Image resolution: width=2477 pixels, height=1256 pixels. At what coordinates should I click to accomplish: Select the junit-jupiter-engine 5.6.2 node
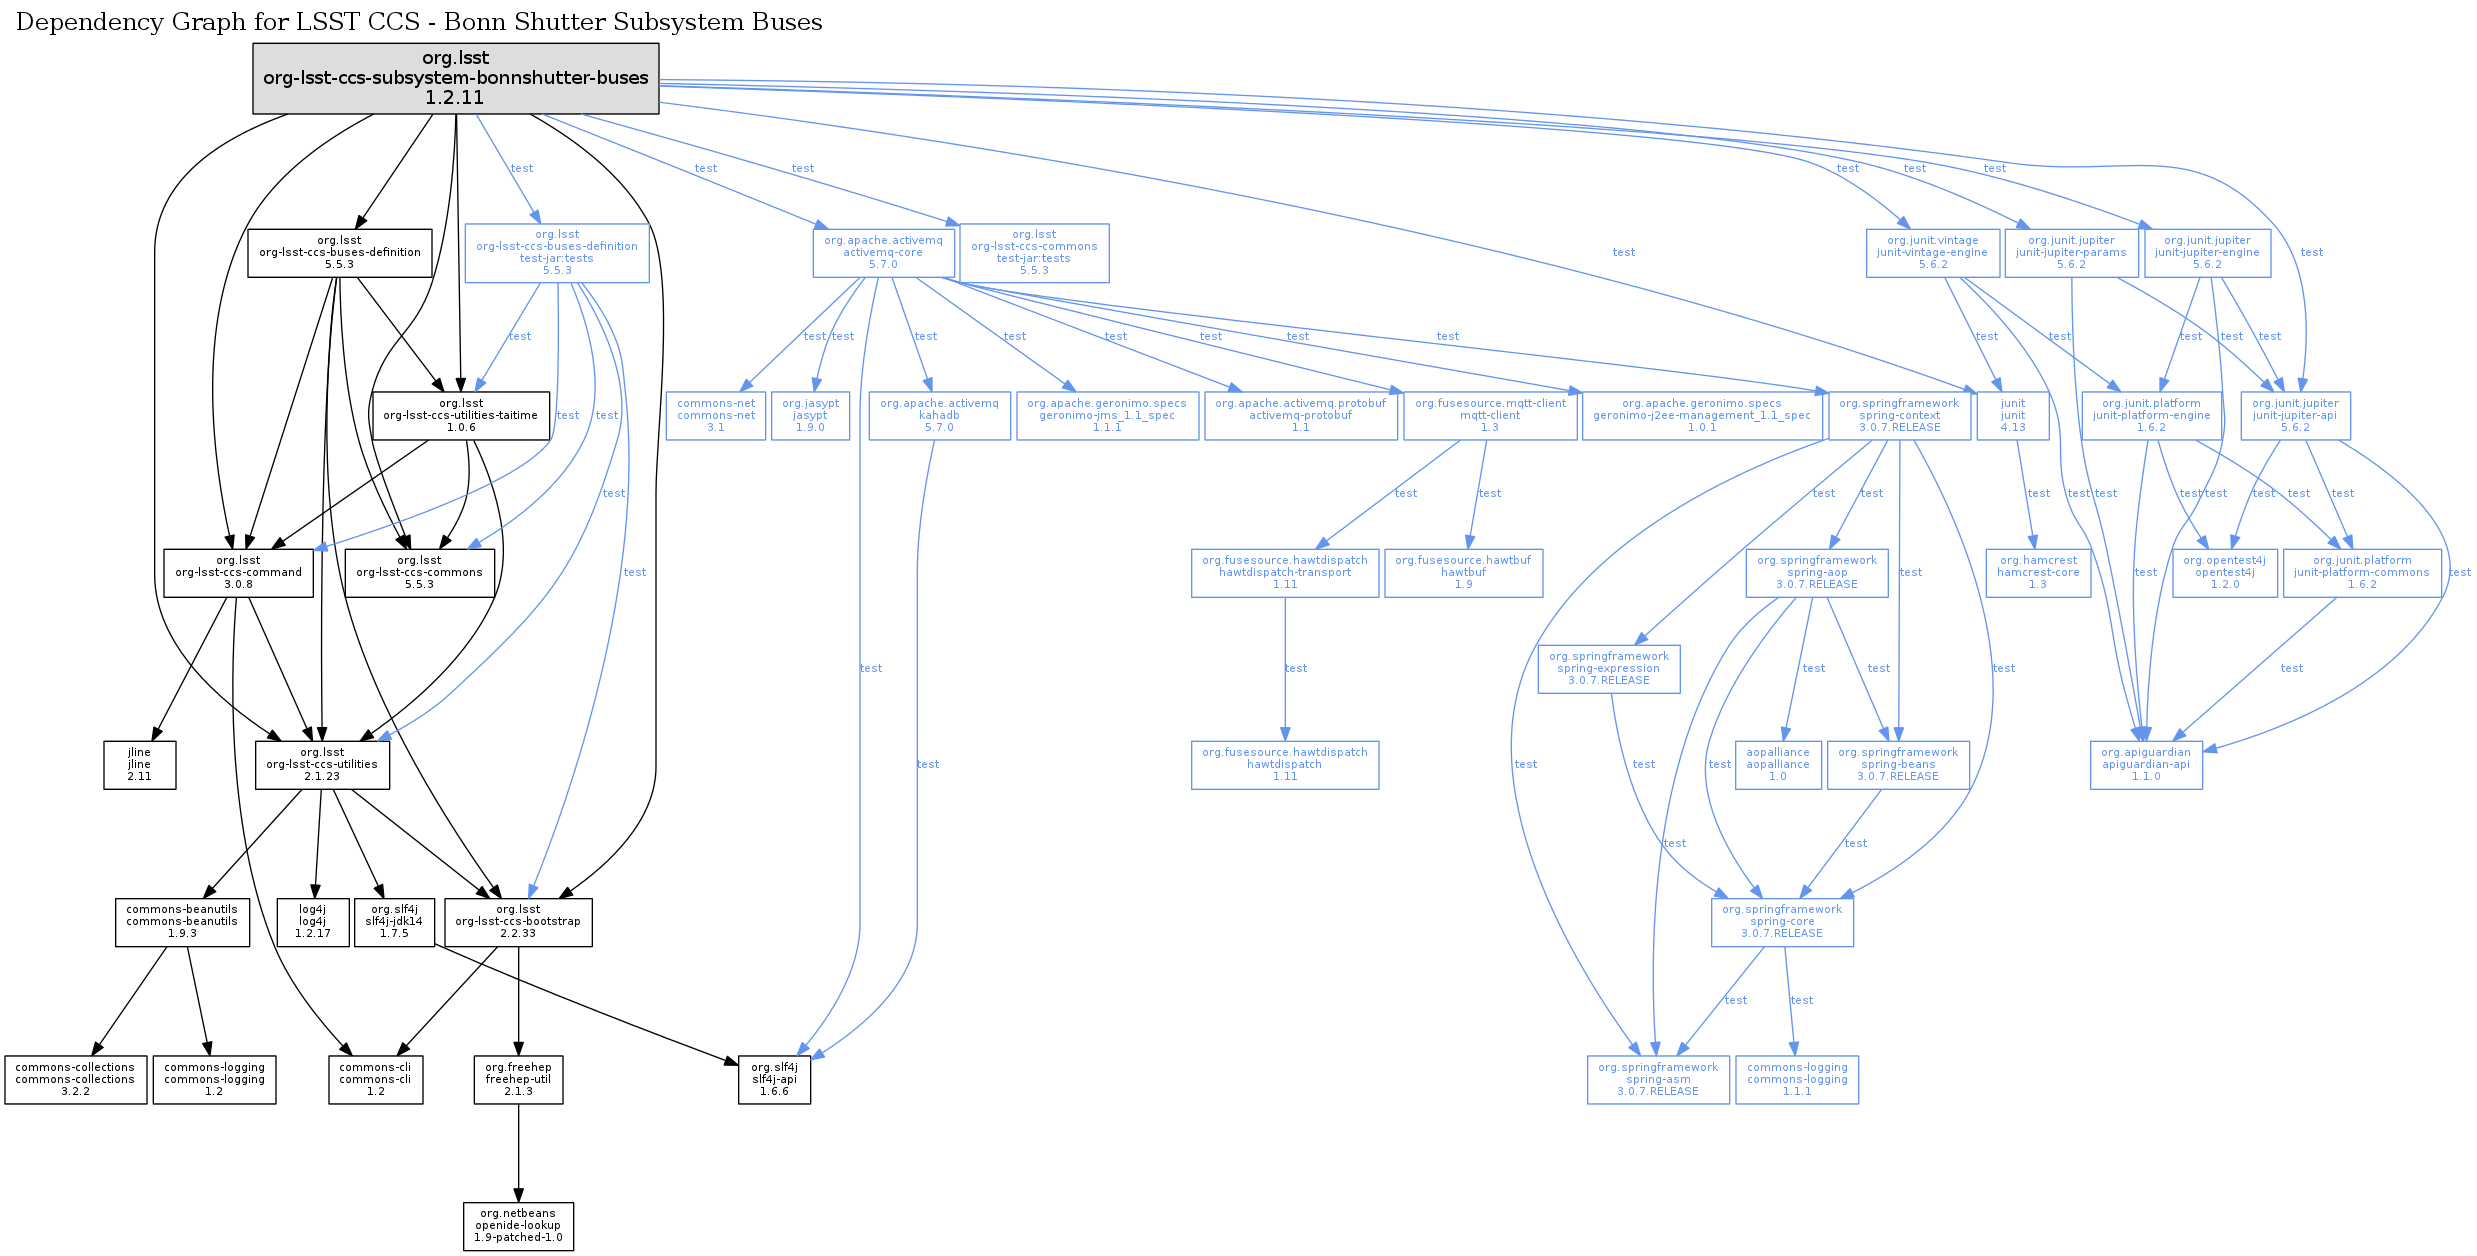(2206, 253)
